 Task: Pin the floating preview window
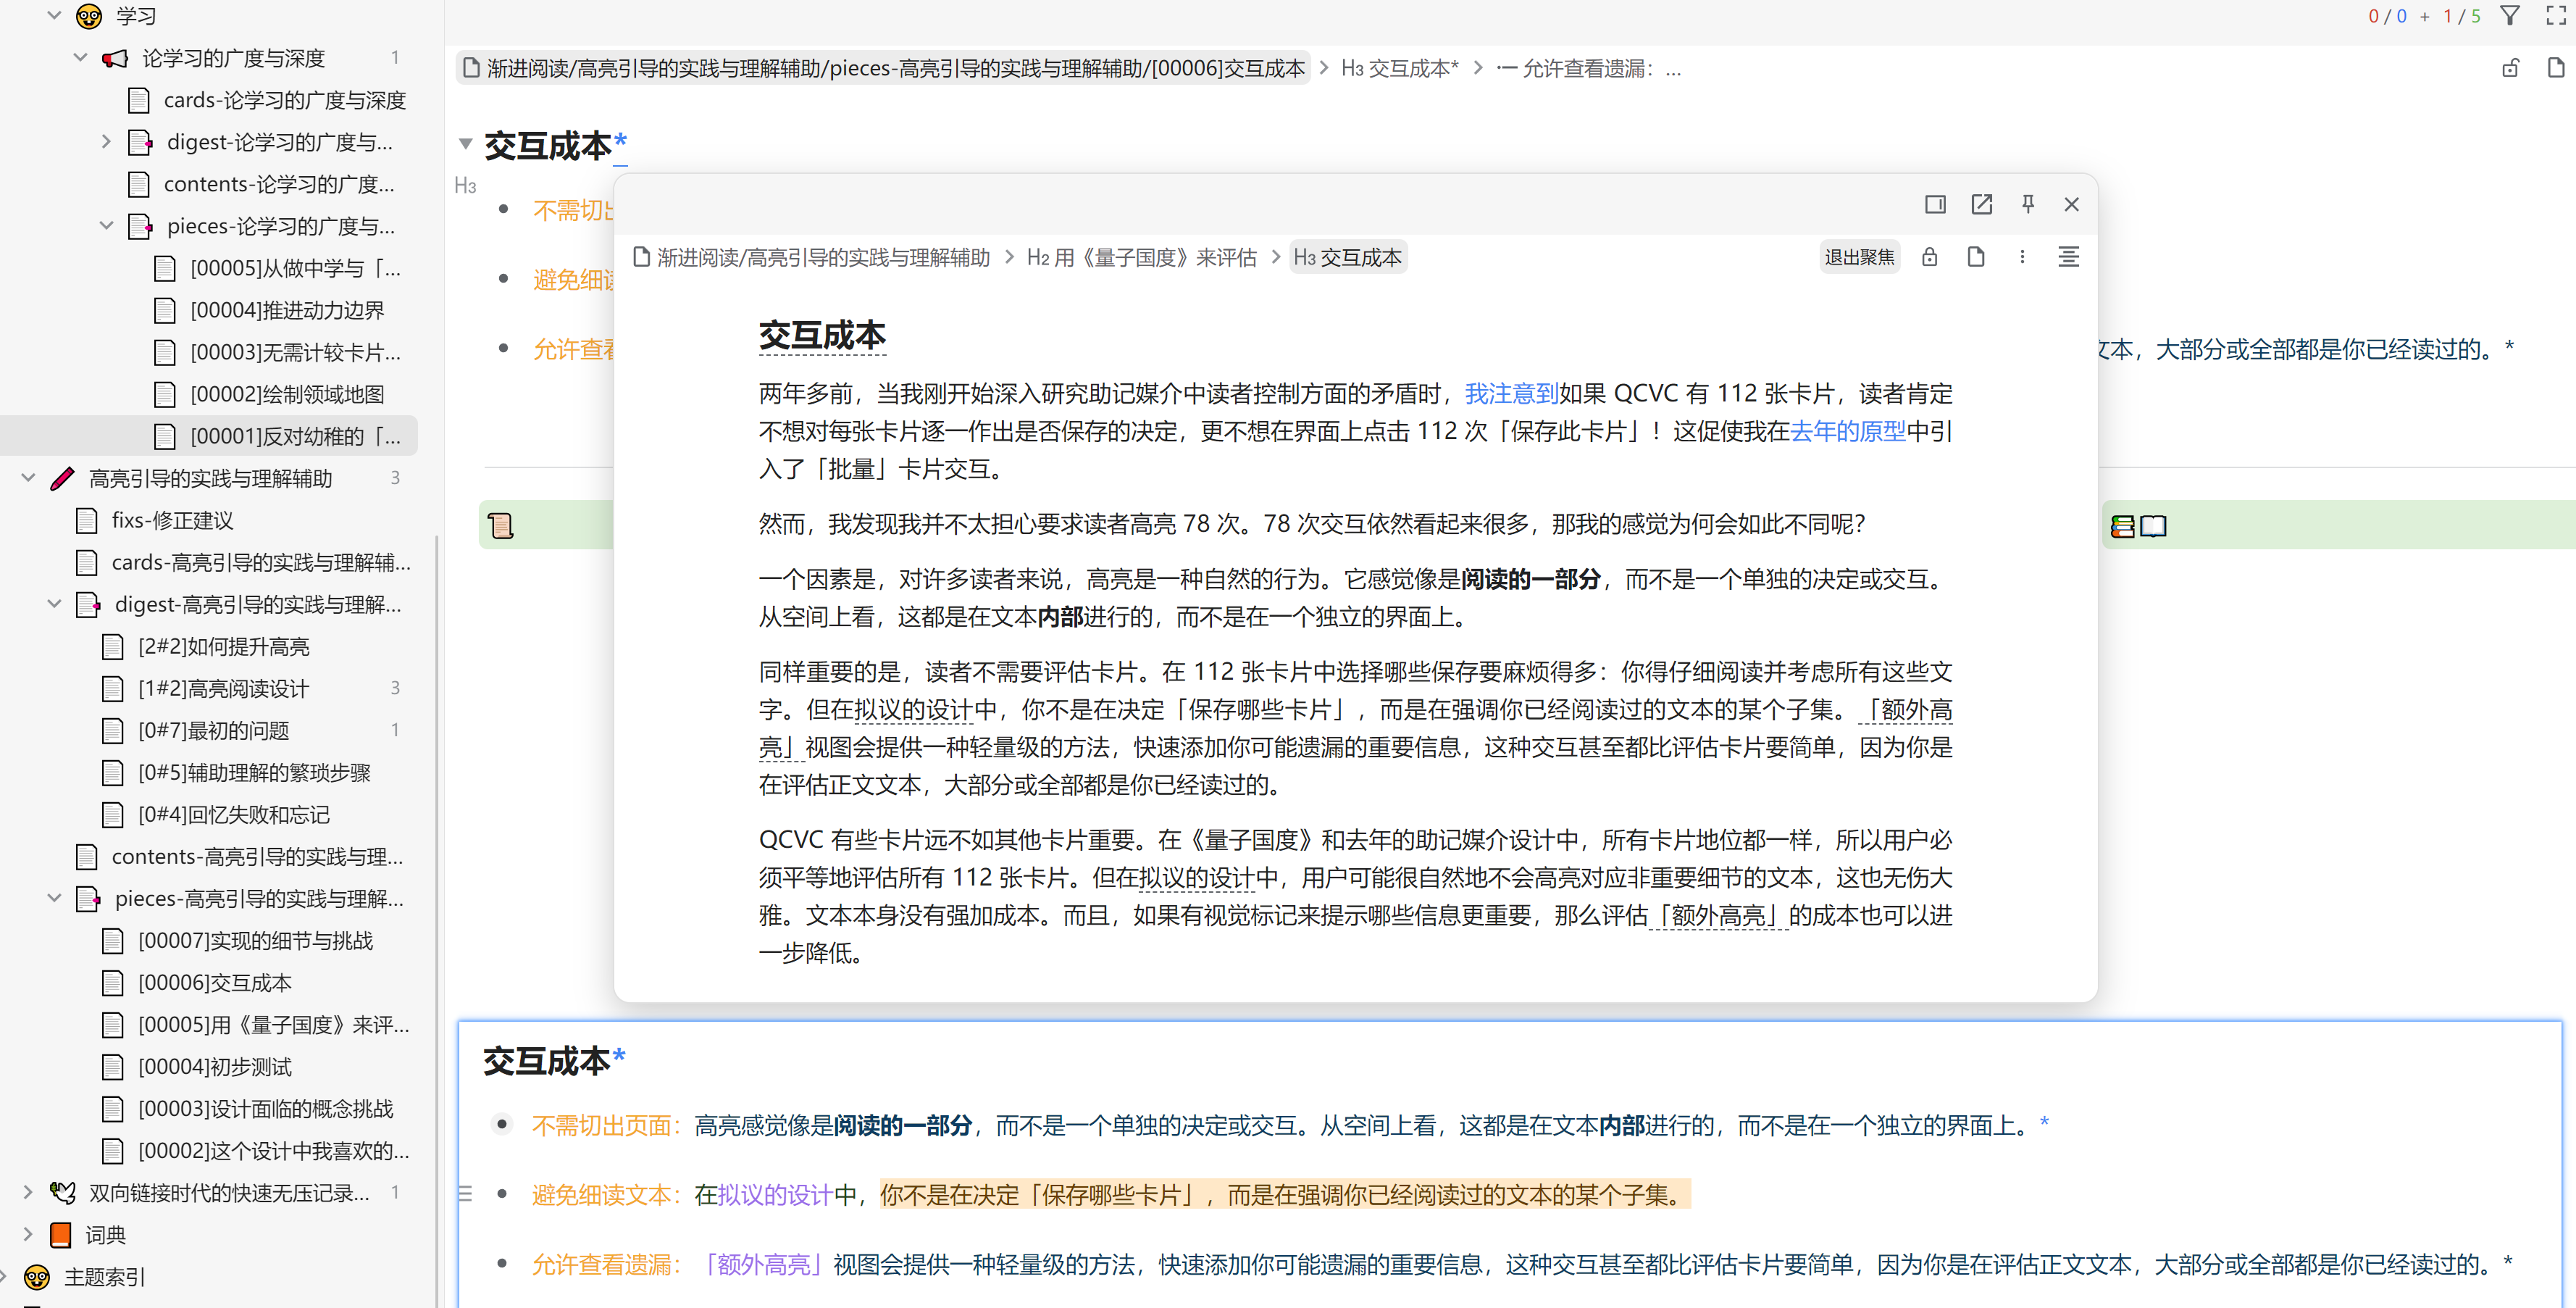pyautogui.click(x=2028, y=204)
